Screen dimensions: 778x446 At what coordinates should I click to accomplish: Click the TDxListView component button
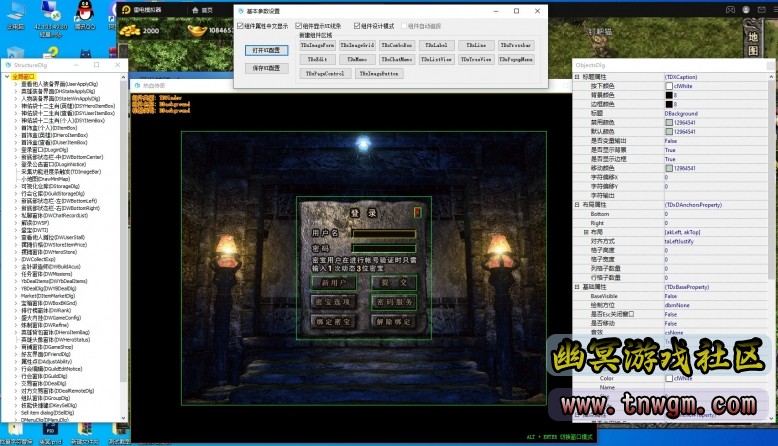tap(437, 60)
